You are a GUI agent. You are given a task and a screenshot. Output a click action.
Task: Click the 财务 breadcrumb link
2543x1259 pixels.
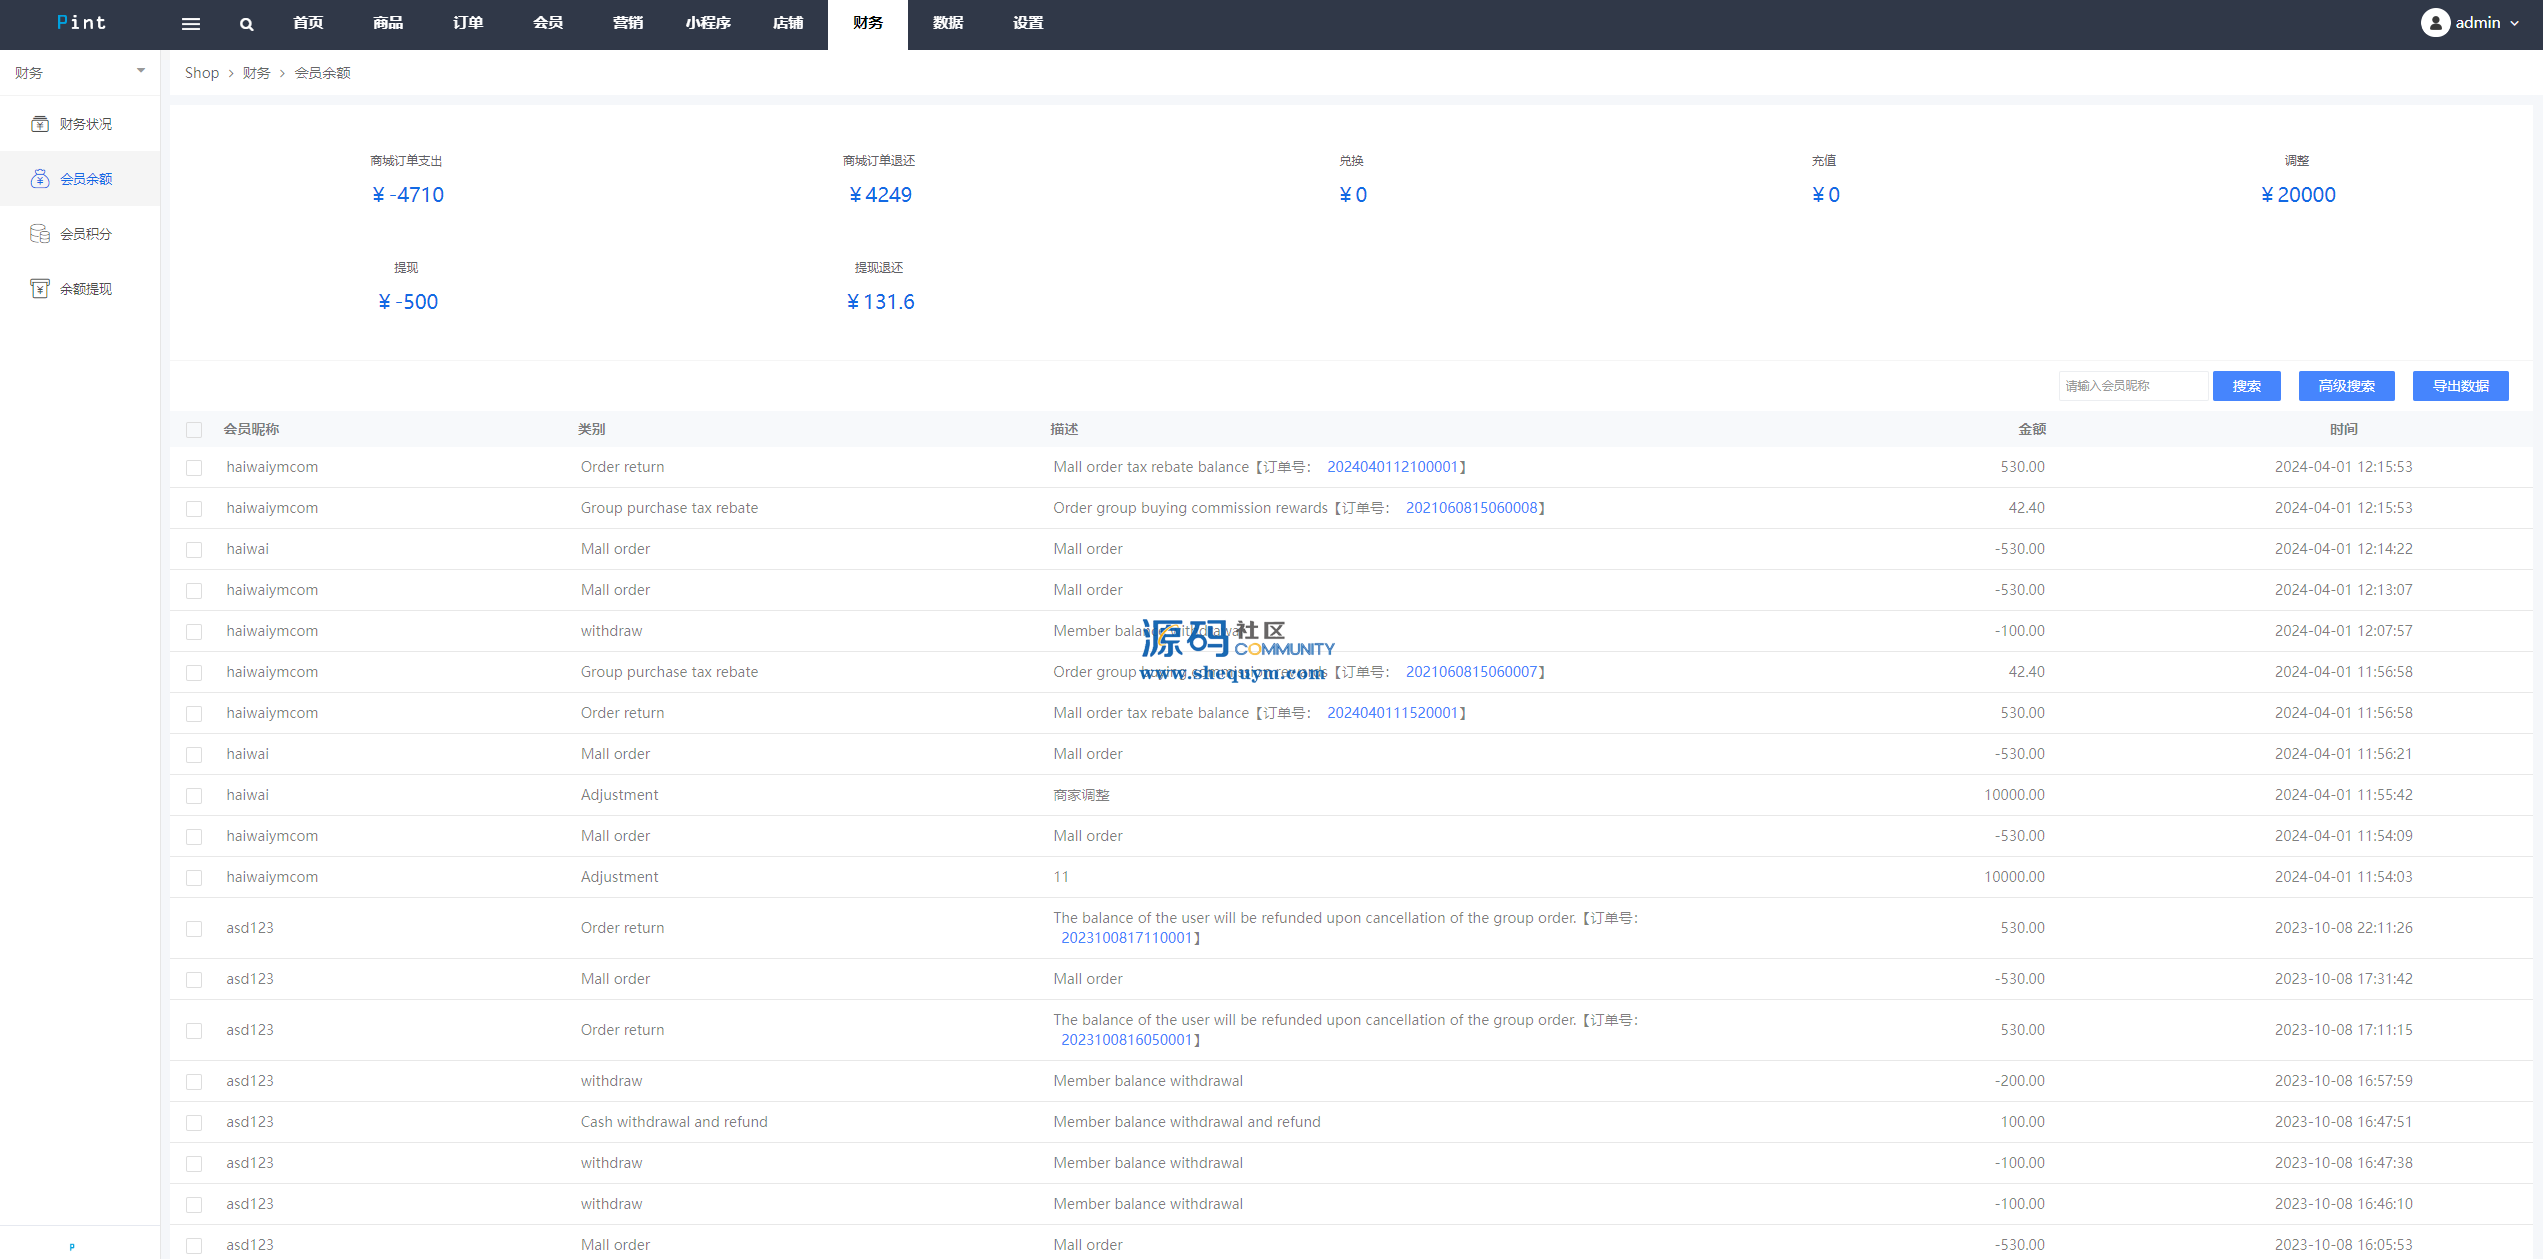256,73
